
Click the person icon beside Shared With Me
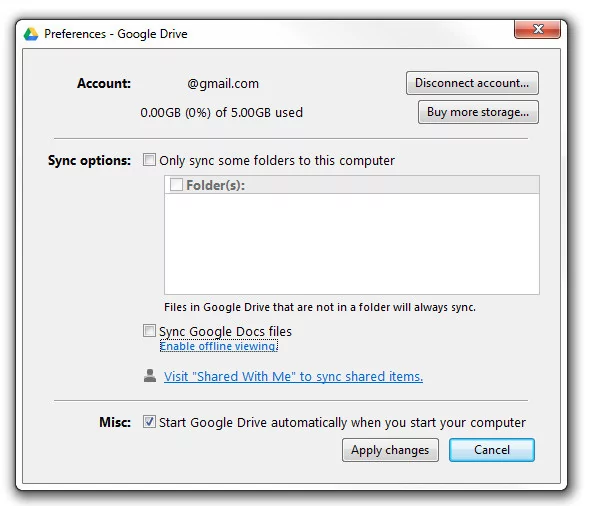(x=150, y=376)
